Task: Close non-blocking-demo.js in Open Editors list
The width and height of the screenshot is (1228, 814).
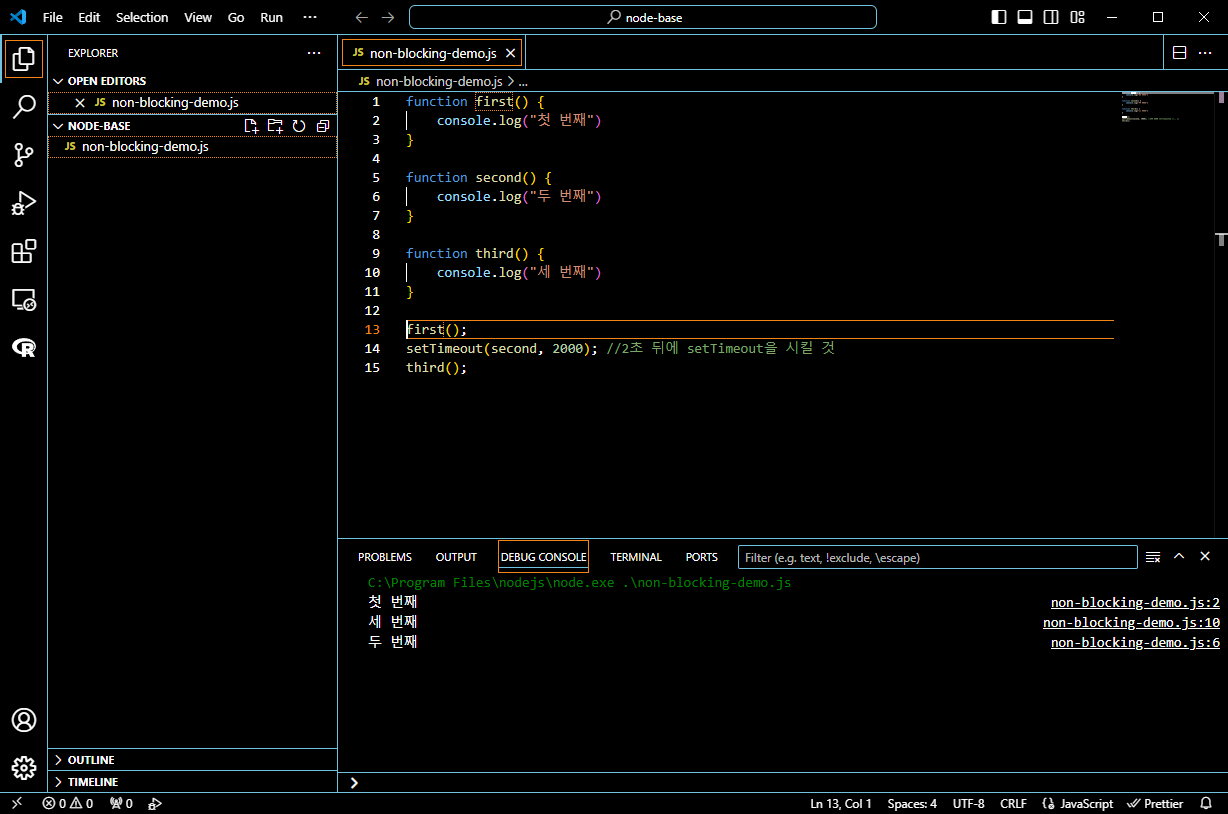Action: coord(80,102)
